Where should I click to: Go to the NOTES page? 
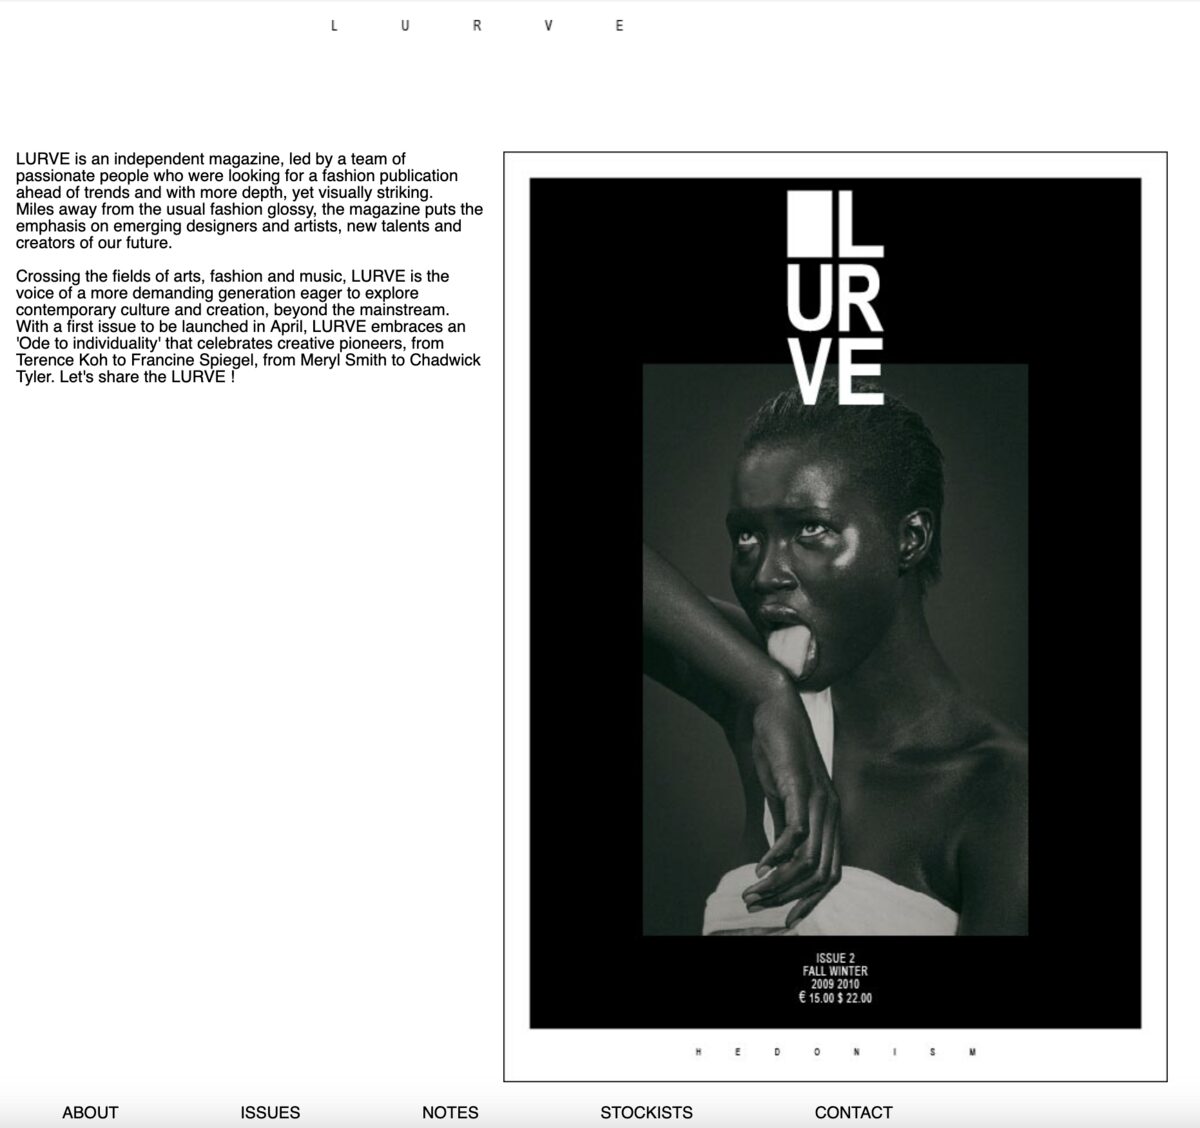[x=450, y=1112]
